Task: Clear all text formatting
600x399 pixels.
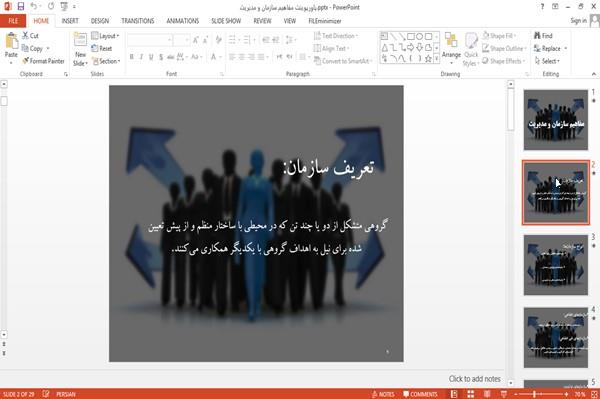Action: coord(218,39)
